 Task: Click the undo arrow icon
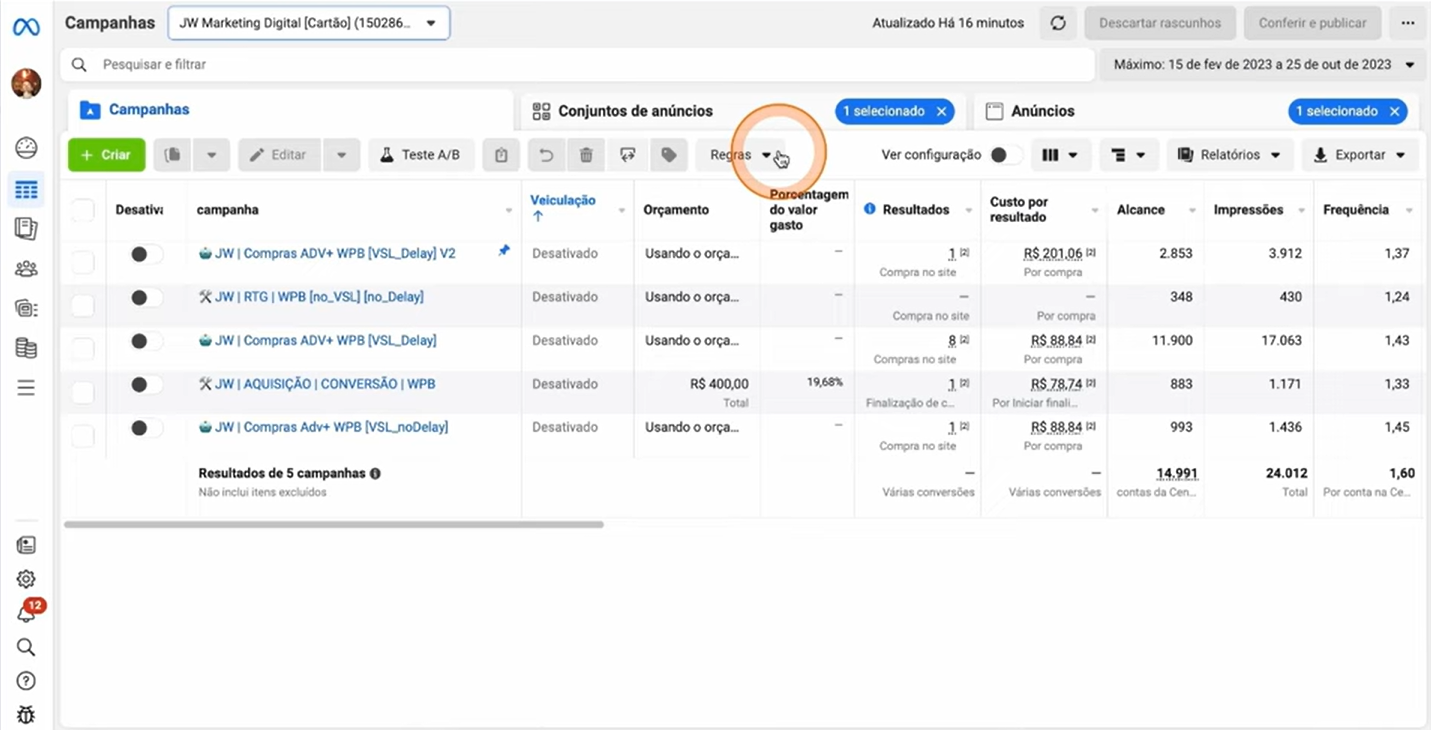click(546, 155)
